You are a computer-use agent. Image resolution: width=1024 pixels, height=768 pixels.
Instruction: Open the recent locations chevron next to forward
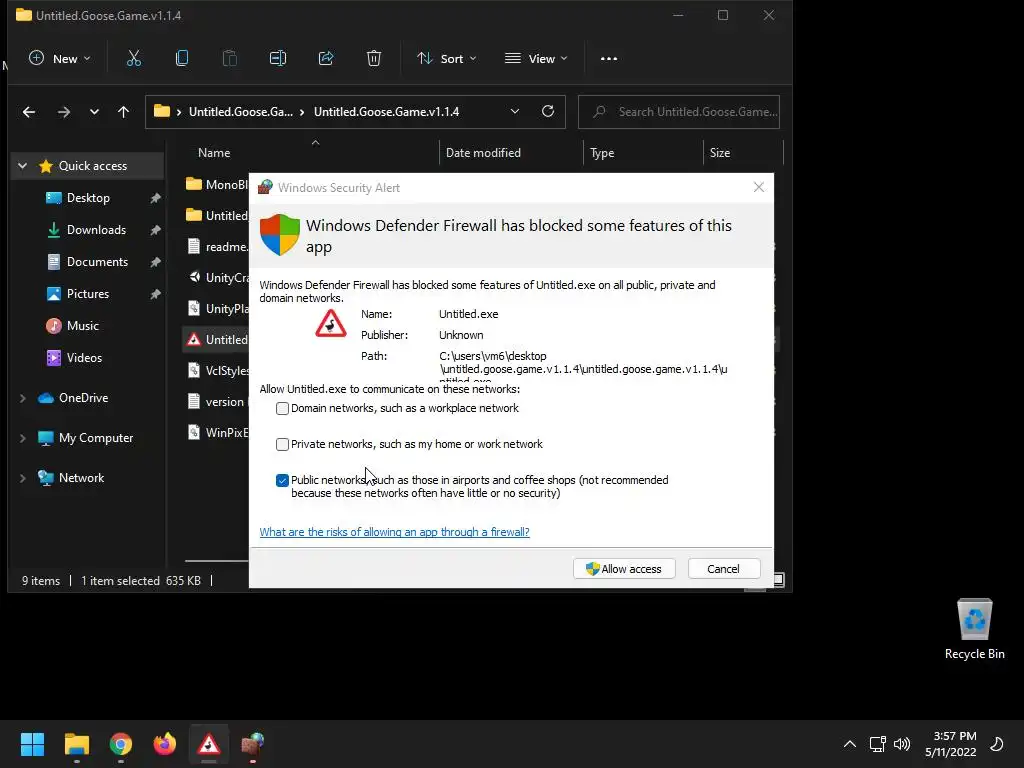(94, 112)
